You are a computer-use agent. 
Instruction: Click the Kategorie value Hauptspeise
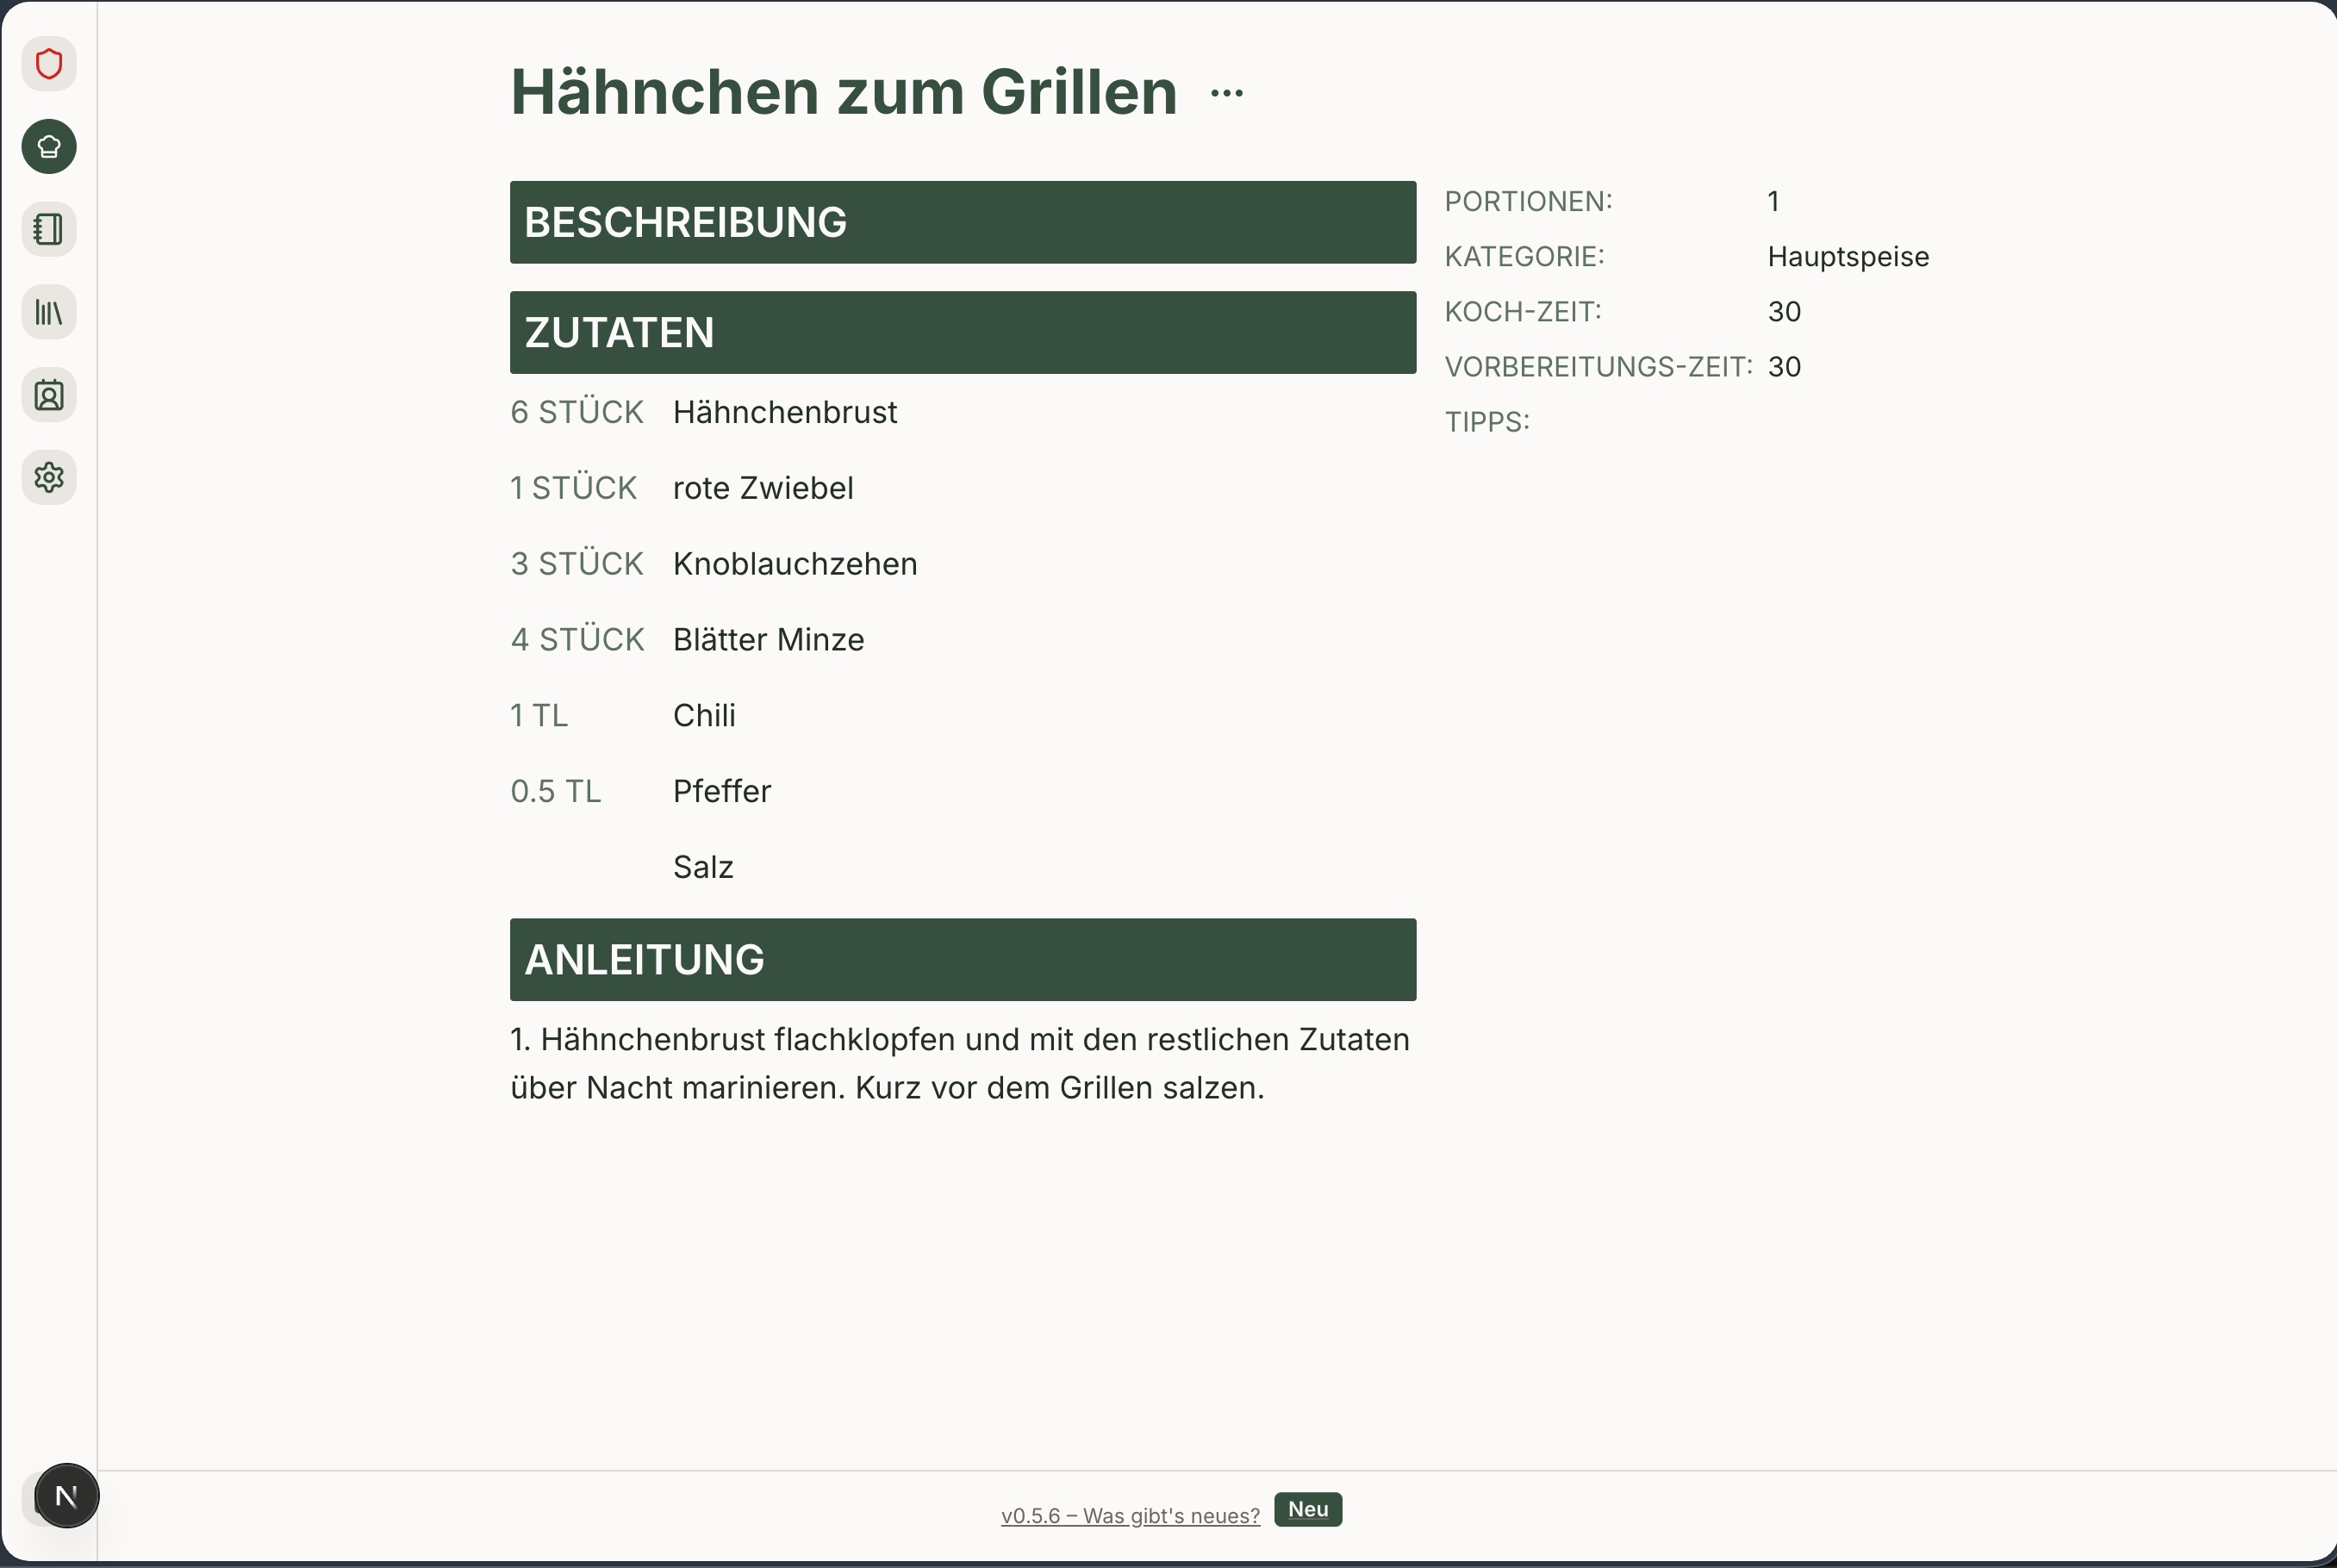1847,256
